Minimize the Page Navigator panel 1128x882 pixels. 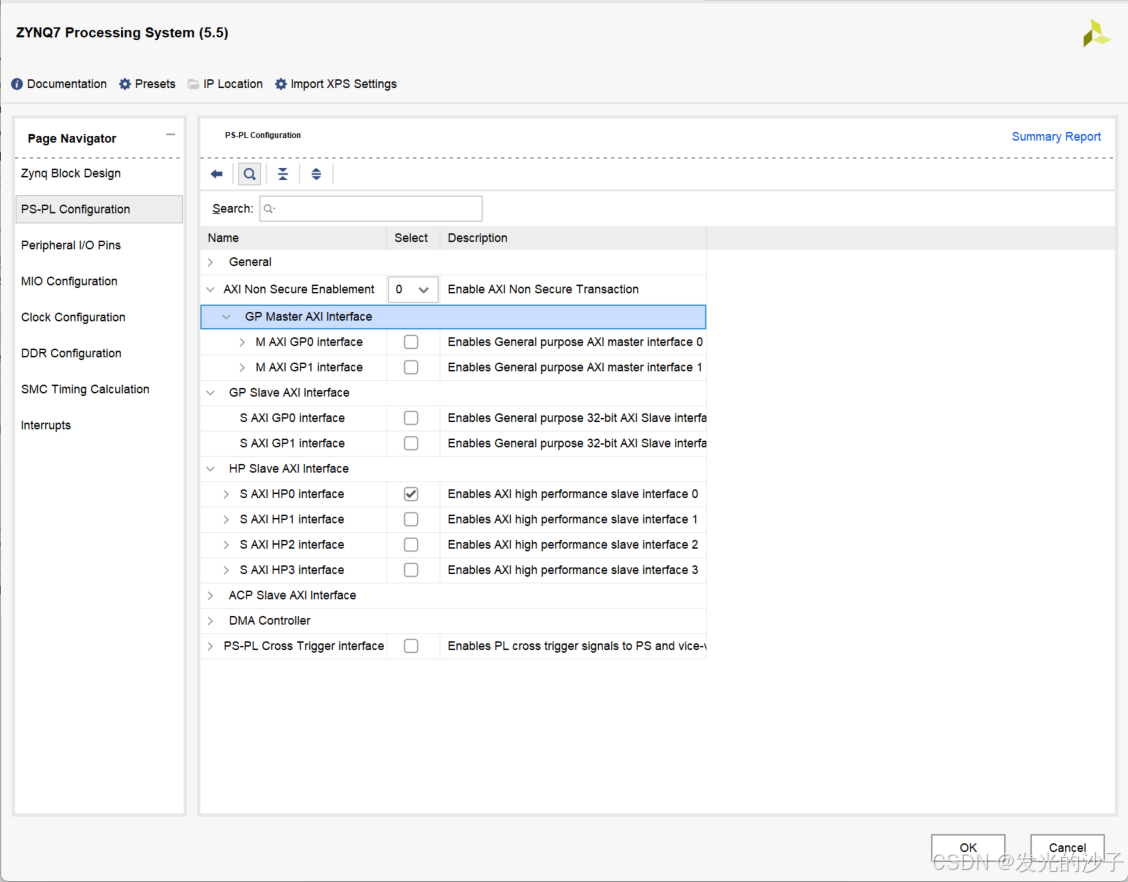170,135
